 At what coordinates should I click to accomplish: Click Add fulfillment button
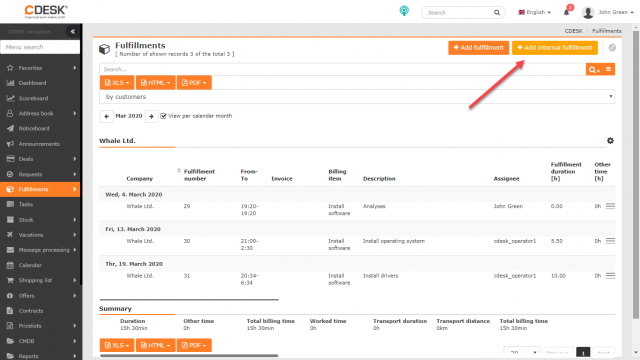[x=478, y=48]
